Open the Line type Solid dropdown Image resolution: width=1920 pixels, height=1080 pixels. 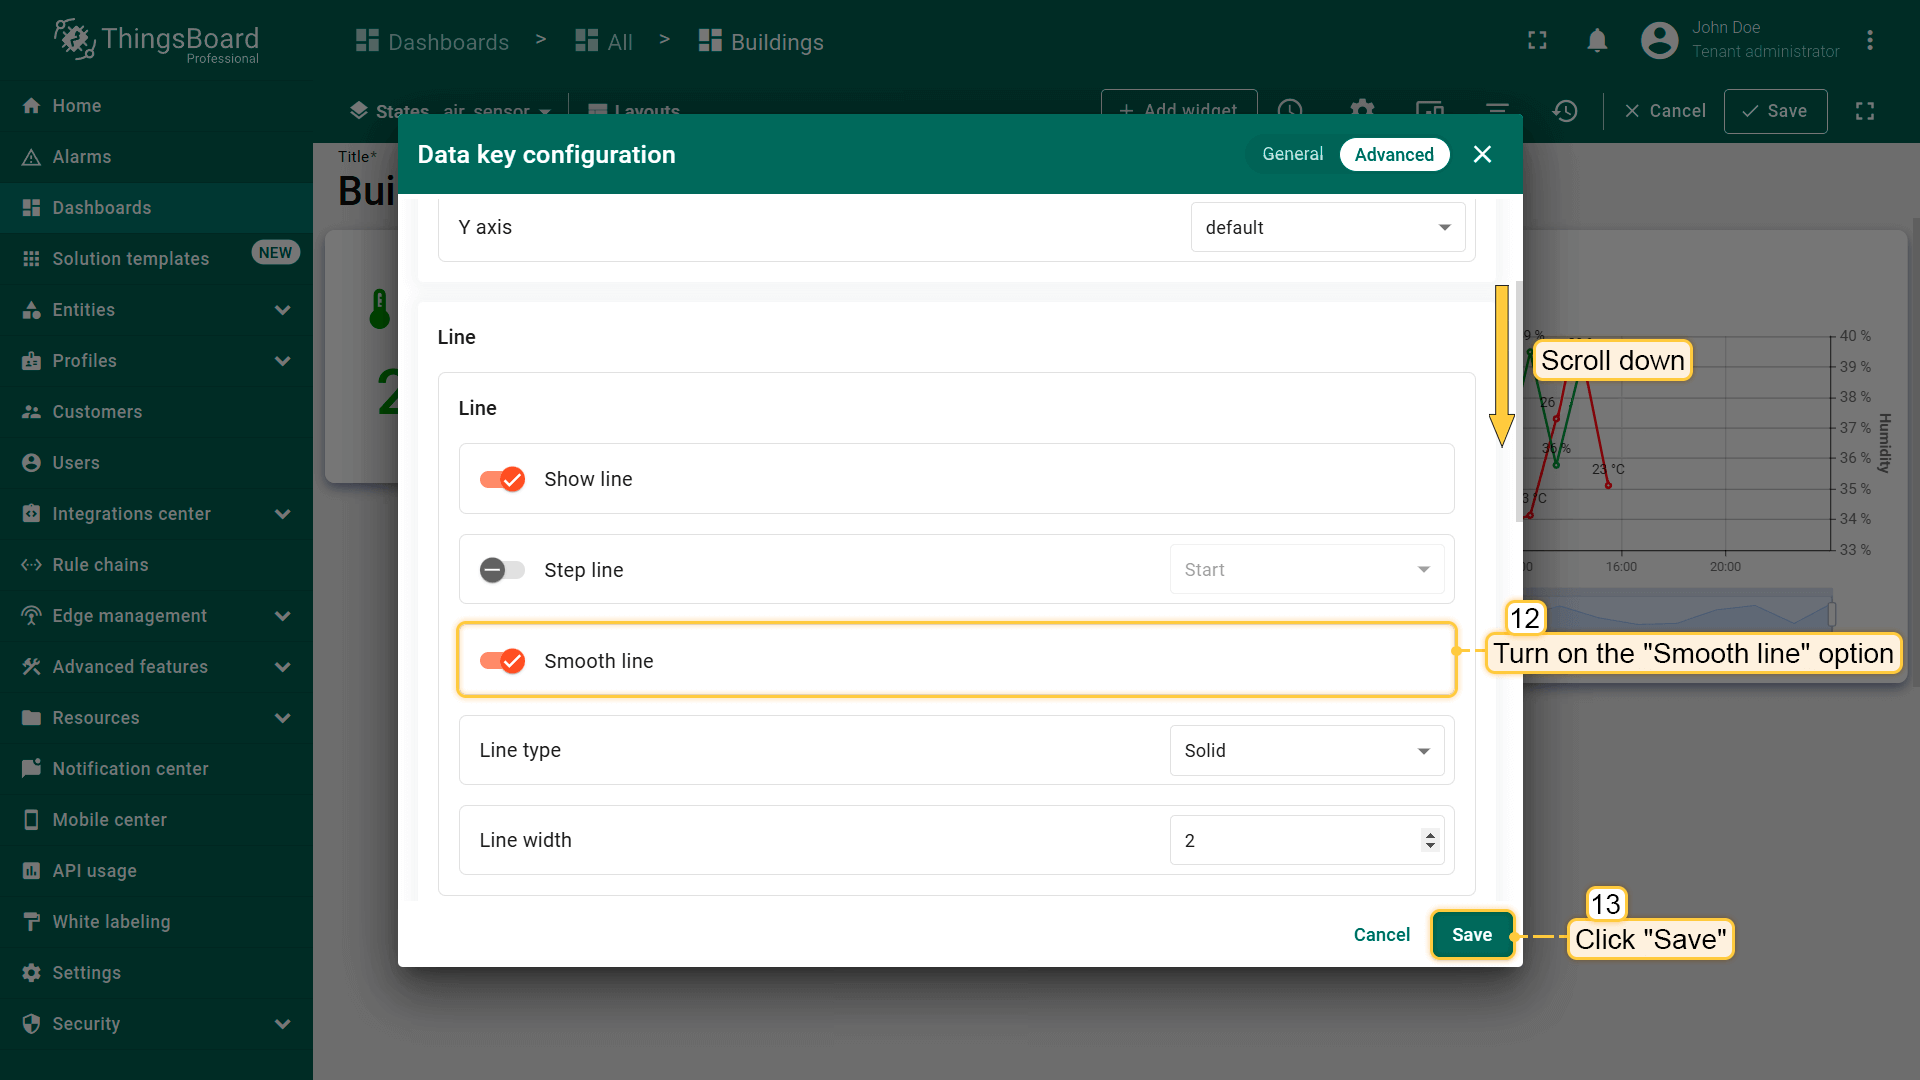click(x=1306, y=751)
